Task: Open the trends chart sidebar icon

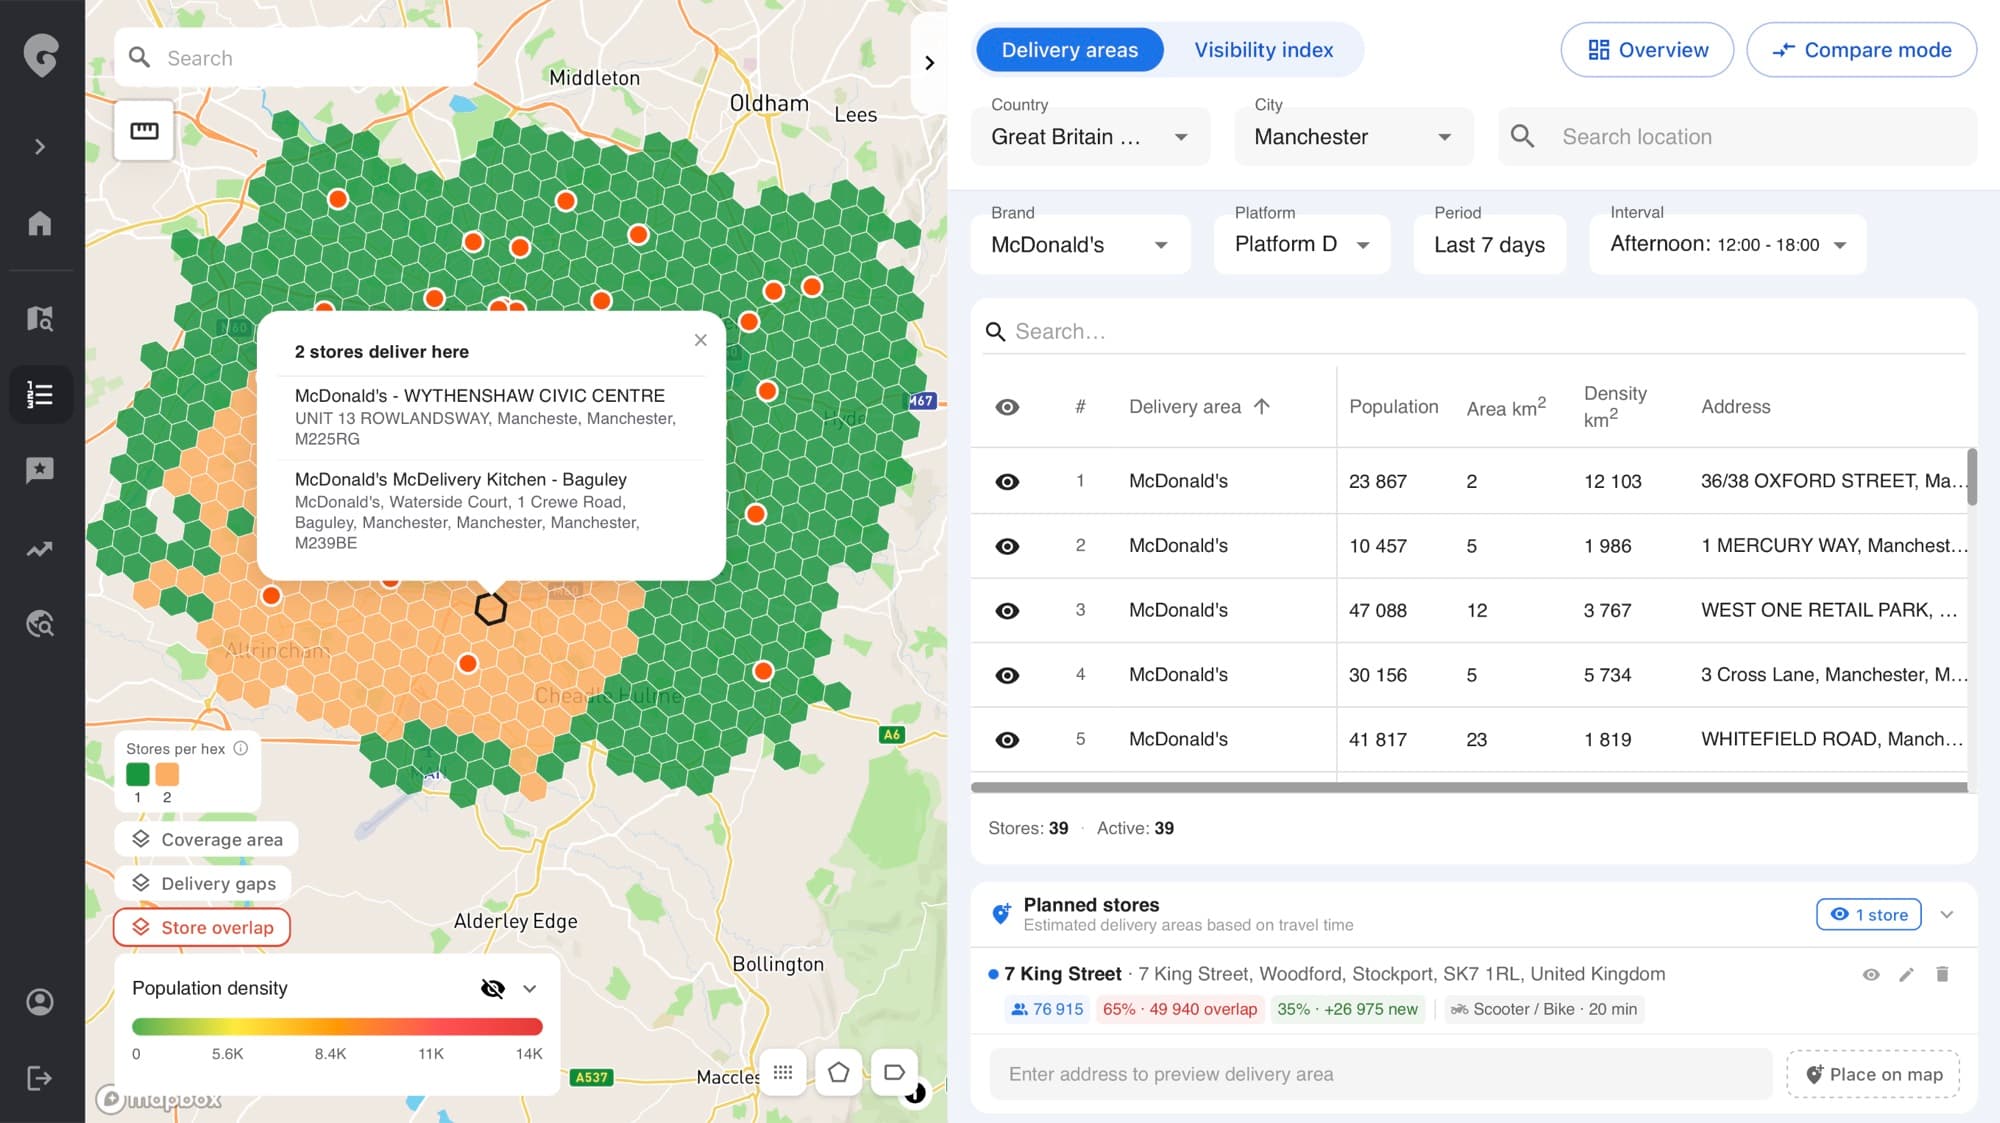Action: click(x=40, y=549)
